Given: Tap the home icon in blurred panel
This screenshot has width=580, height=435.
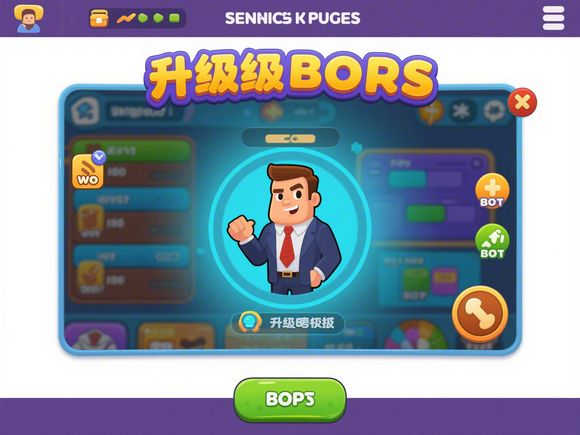Looking at the screenshot, I should pyautogui.click(x=86, y=111).
